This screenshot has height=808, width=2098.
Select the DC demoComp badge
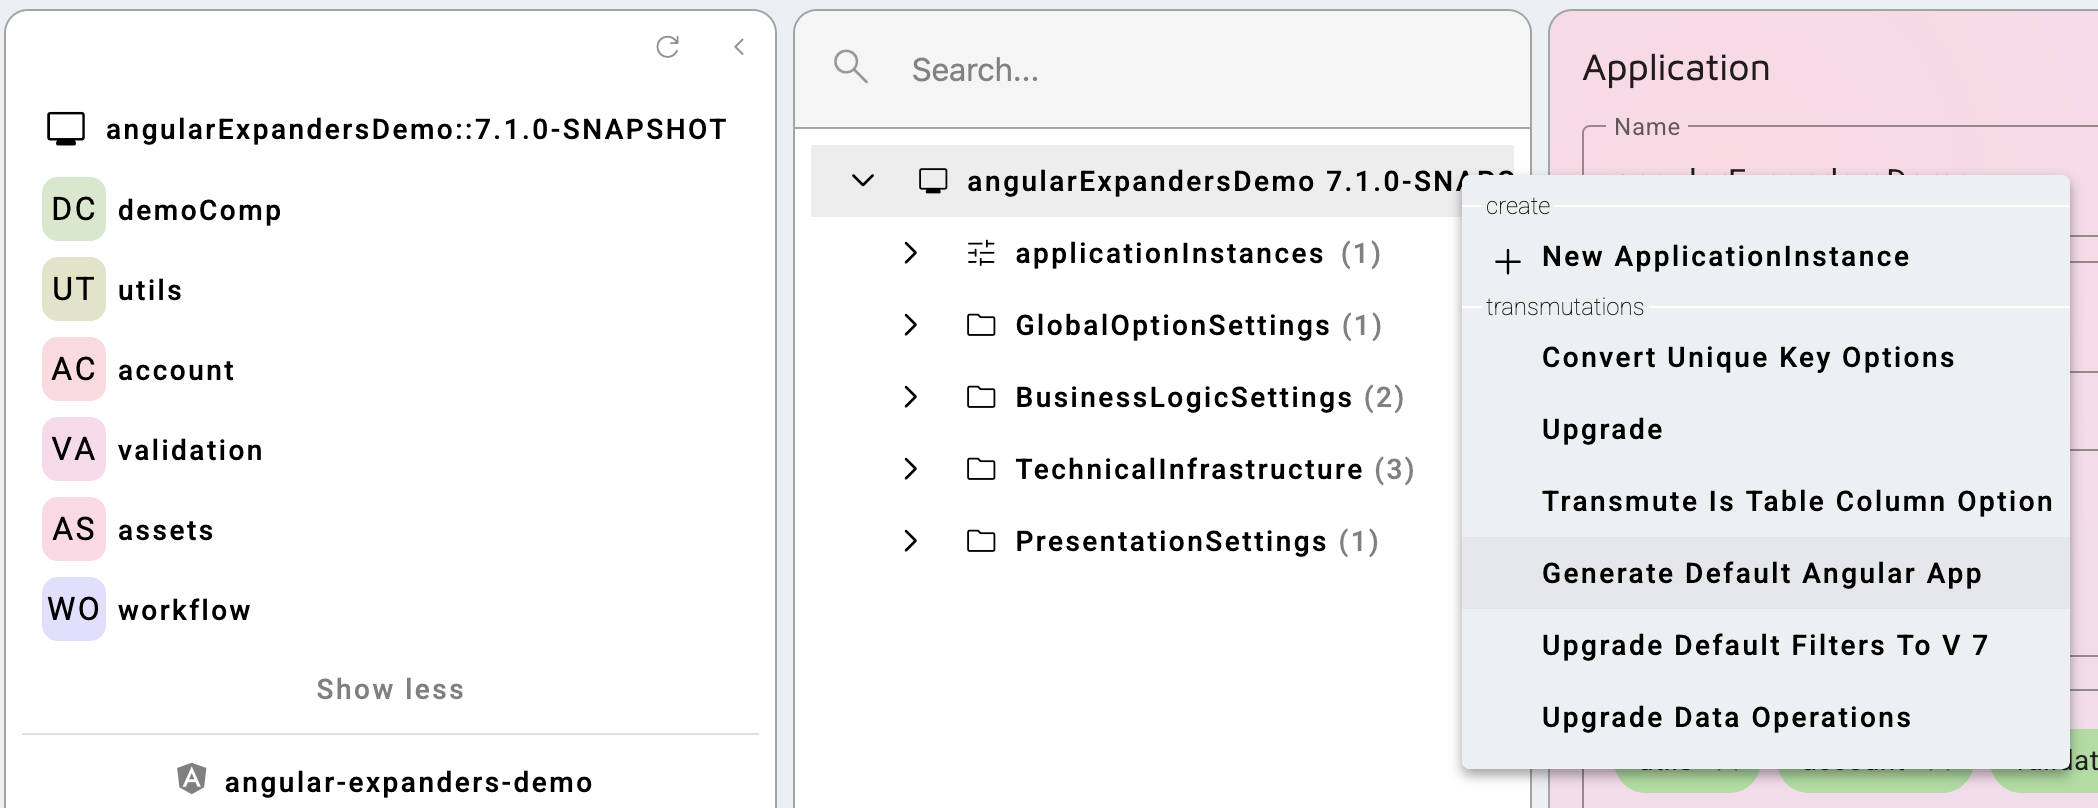(x=74, y=209)
